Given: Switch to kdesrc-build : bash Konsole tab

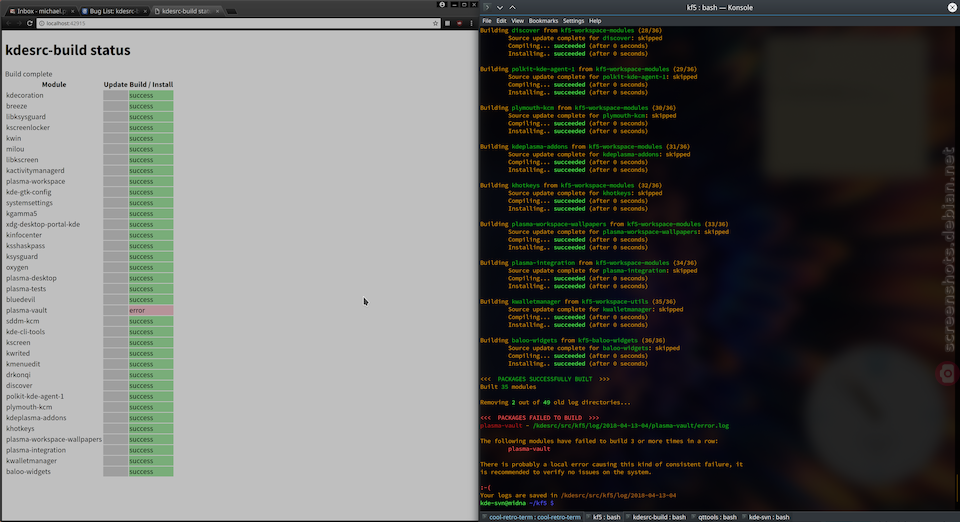Looking at the screenshot, I should tap(656, 517).
